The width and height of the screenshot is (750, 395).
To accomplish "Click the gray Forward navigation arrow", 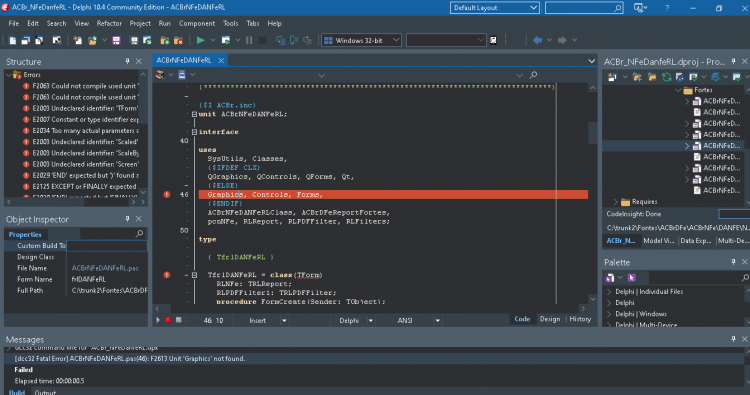I will 562,40.
